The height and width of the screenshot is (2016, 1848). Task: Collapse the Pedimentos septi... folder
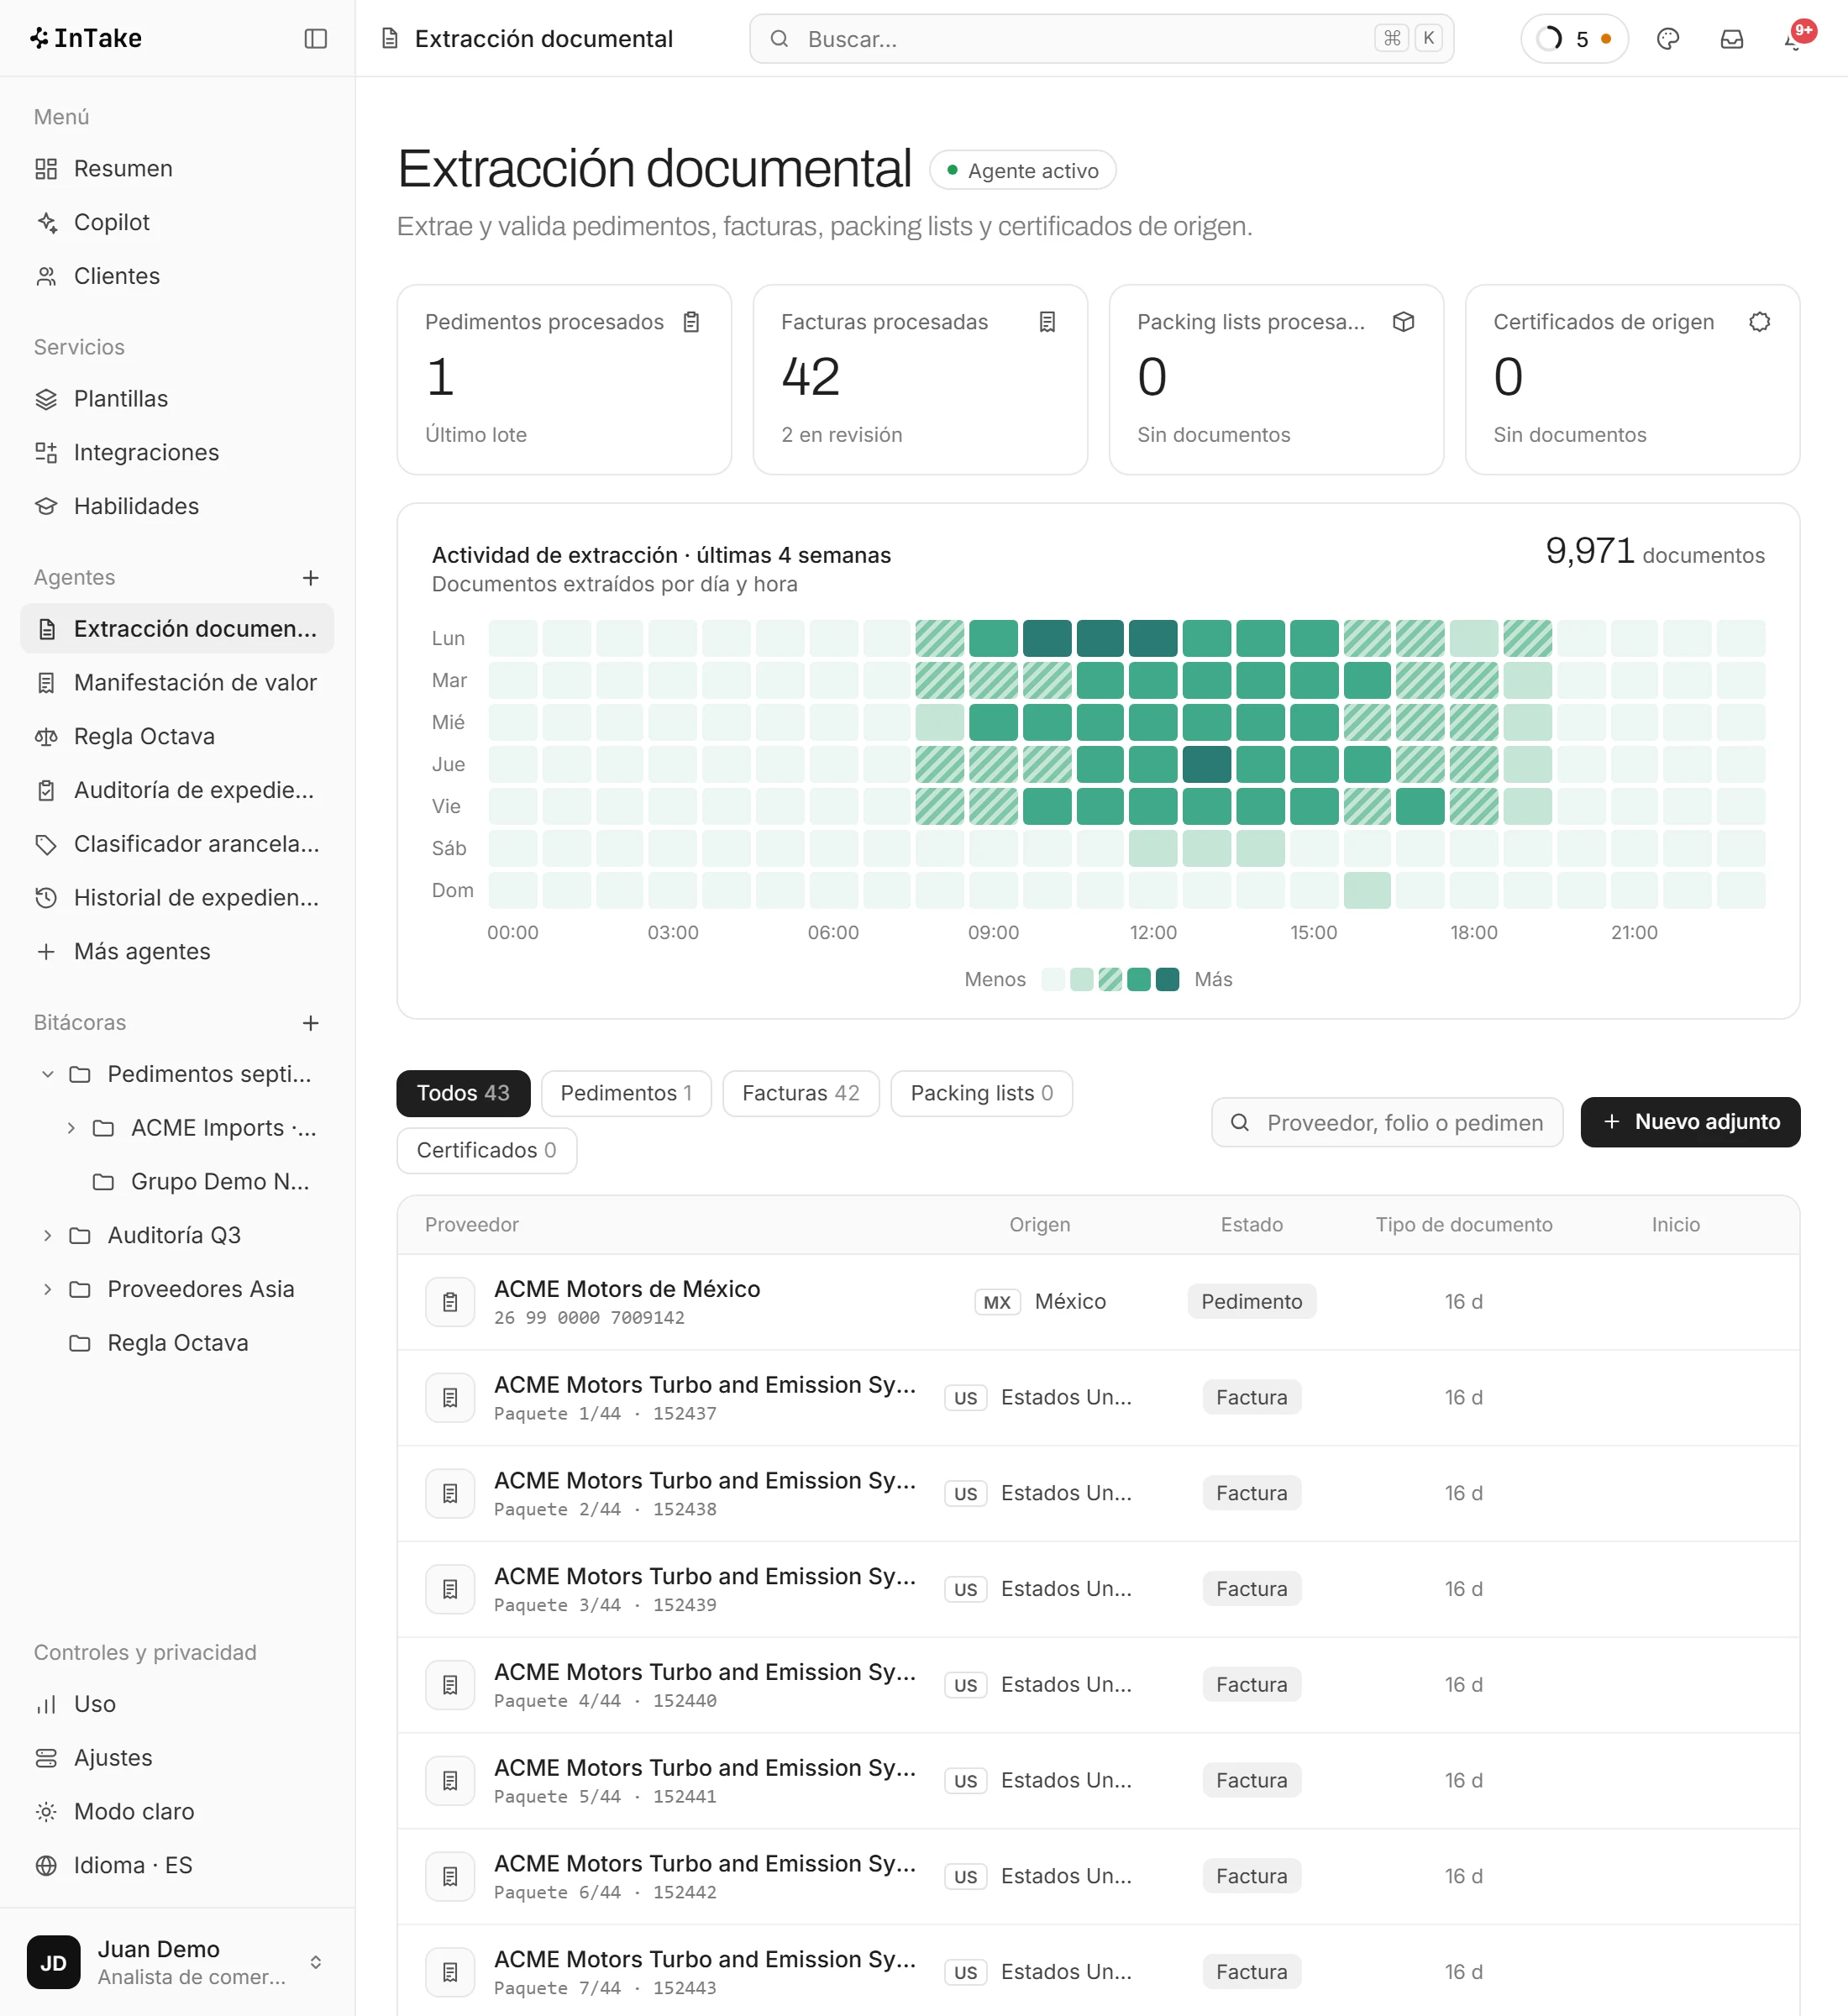point(47,1074)
